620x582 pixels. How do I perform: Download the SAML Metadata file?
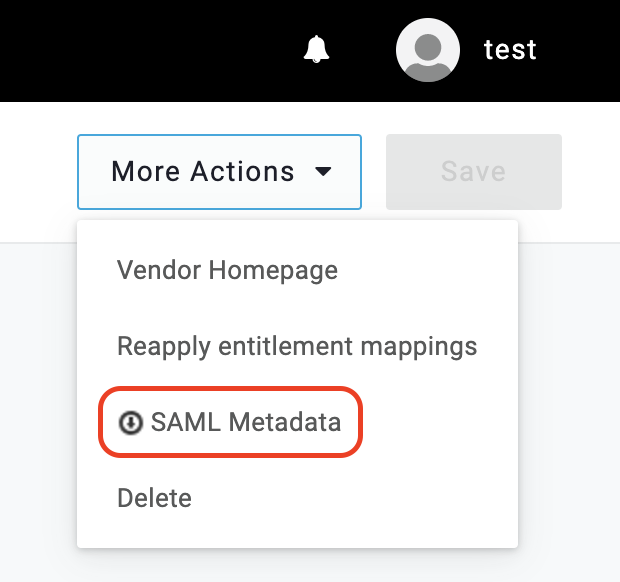click(x=245, y=423)
